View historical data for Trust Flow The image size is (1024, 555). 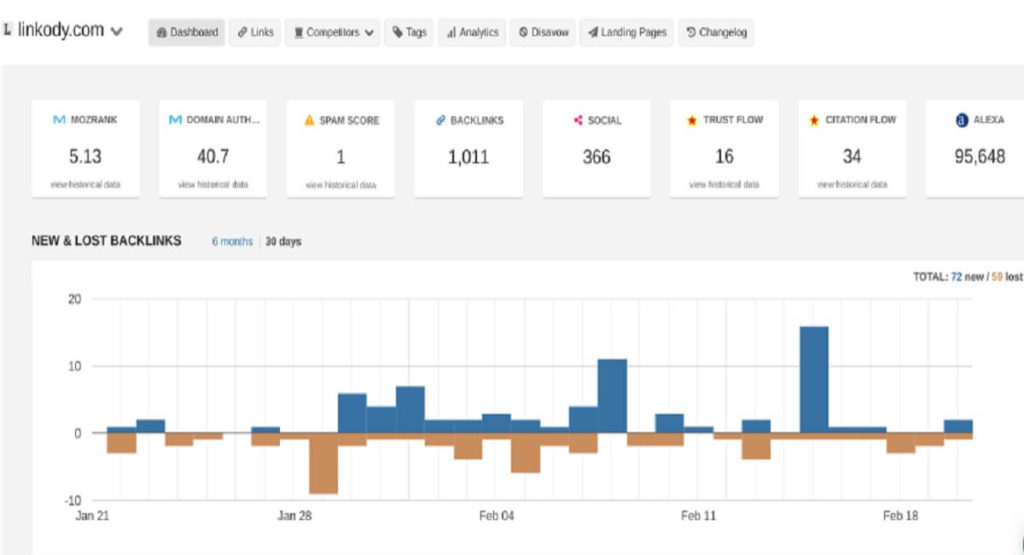click(724, 185)
